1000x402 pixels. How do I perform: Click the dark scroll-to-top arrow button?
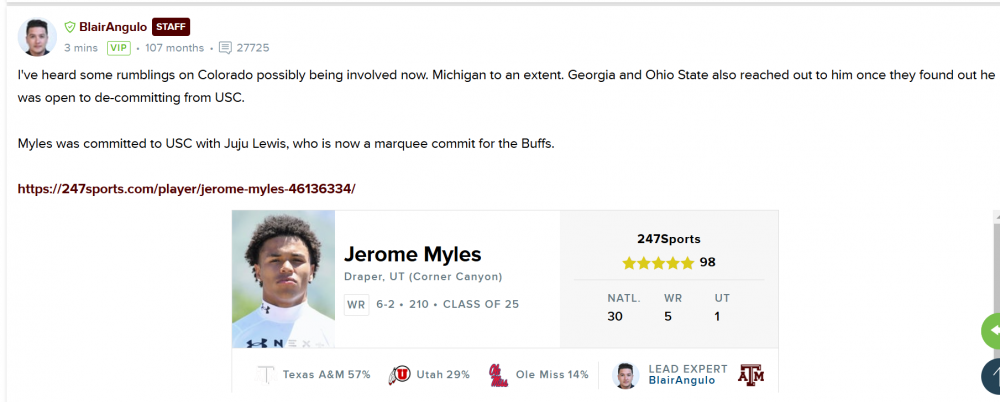click(993, 376)
